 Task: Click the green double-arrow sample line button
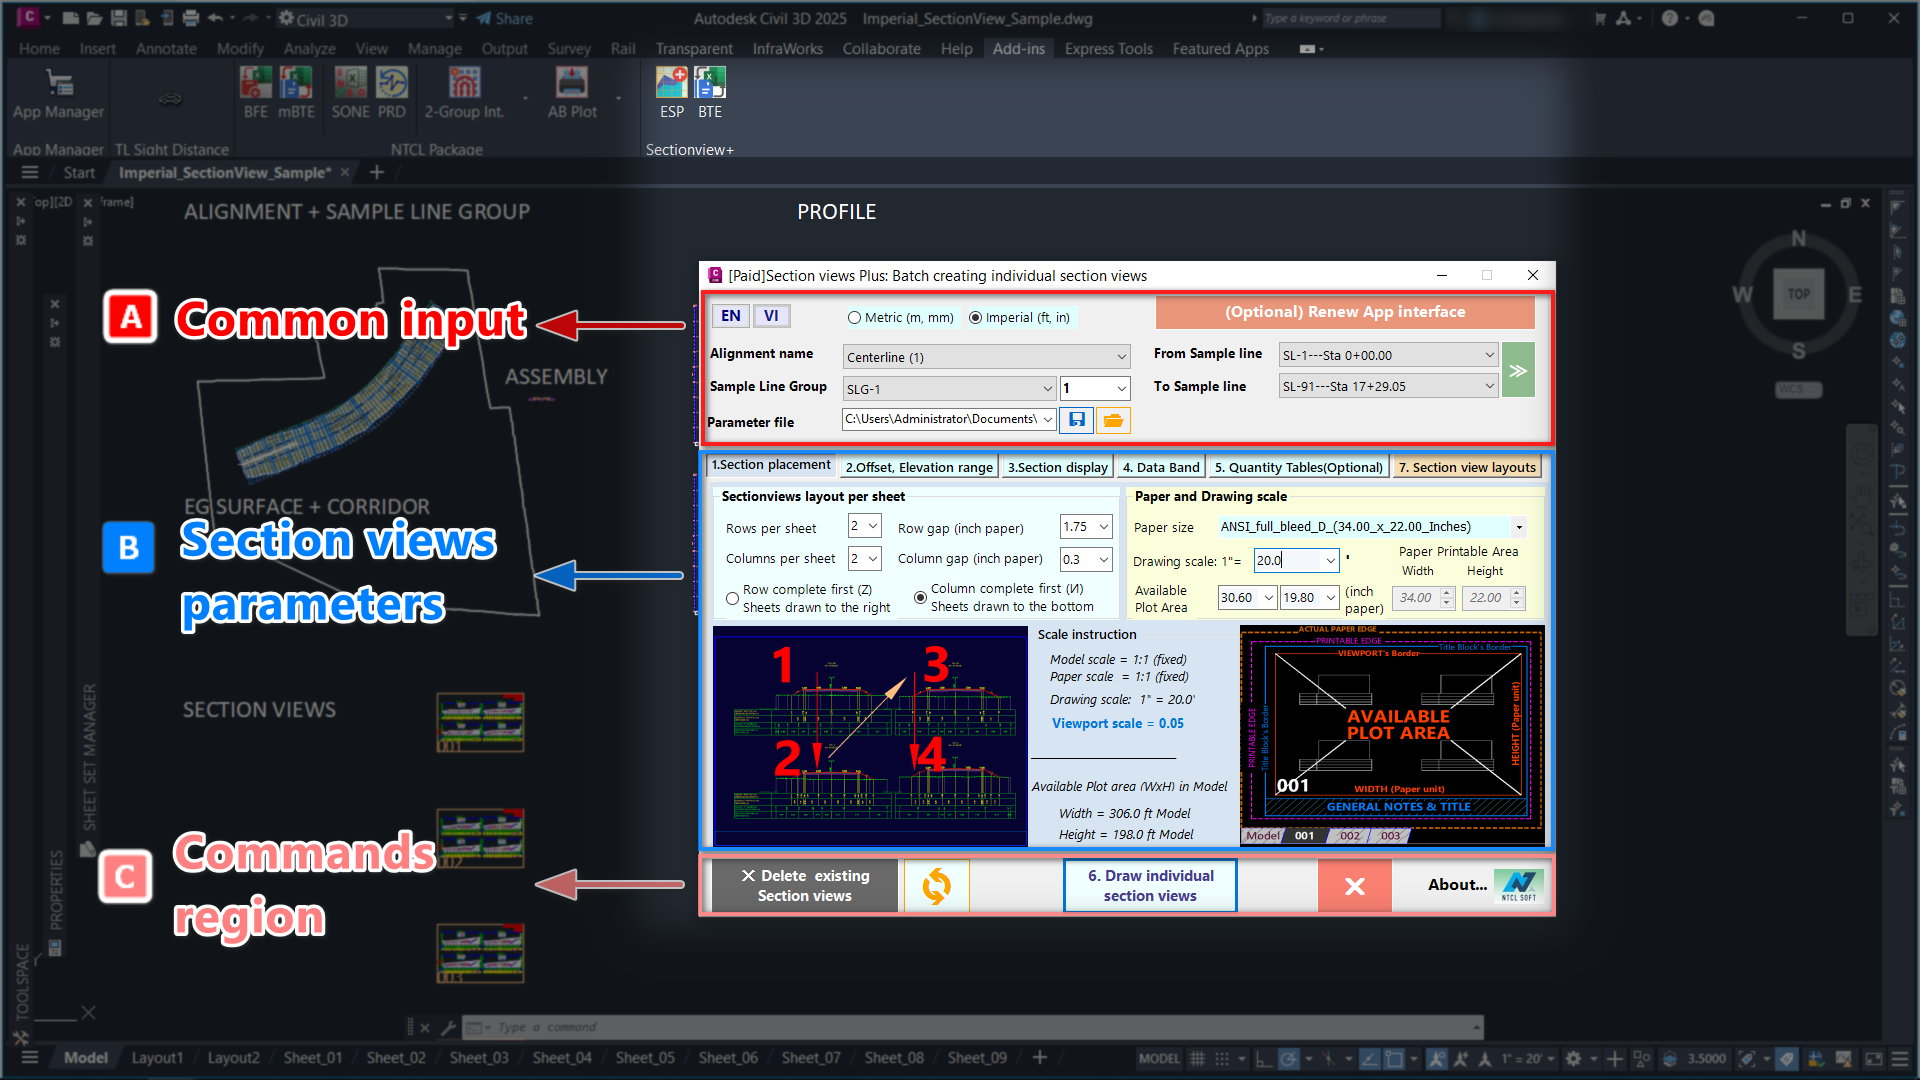click(1517, 370)
